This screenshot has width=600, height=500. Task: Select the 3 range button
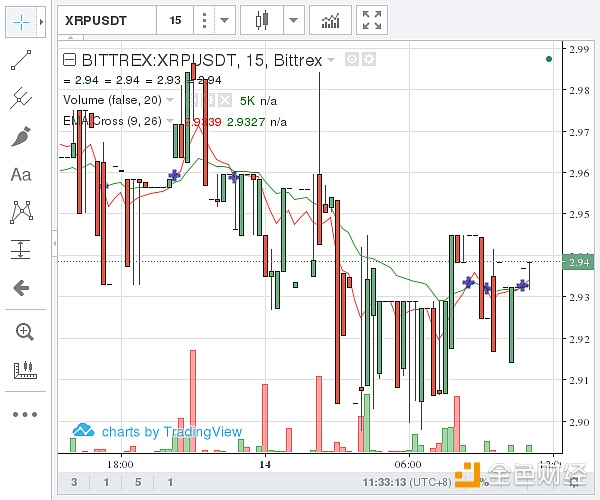[x=74, y=482]
